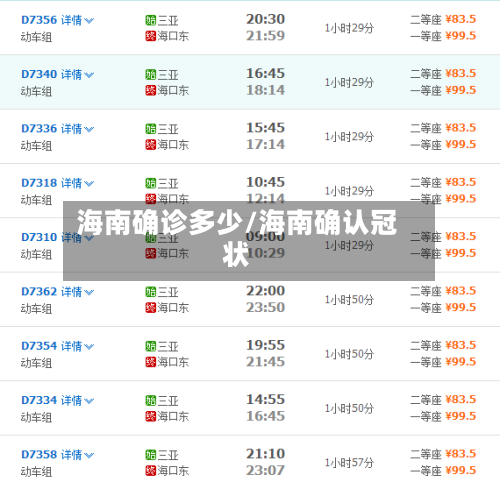
Task: Click 三亚 origin in D7354 row
Action: click(168, 347)
